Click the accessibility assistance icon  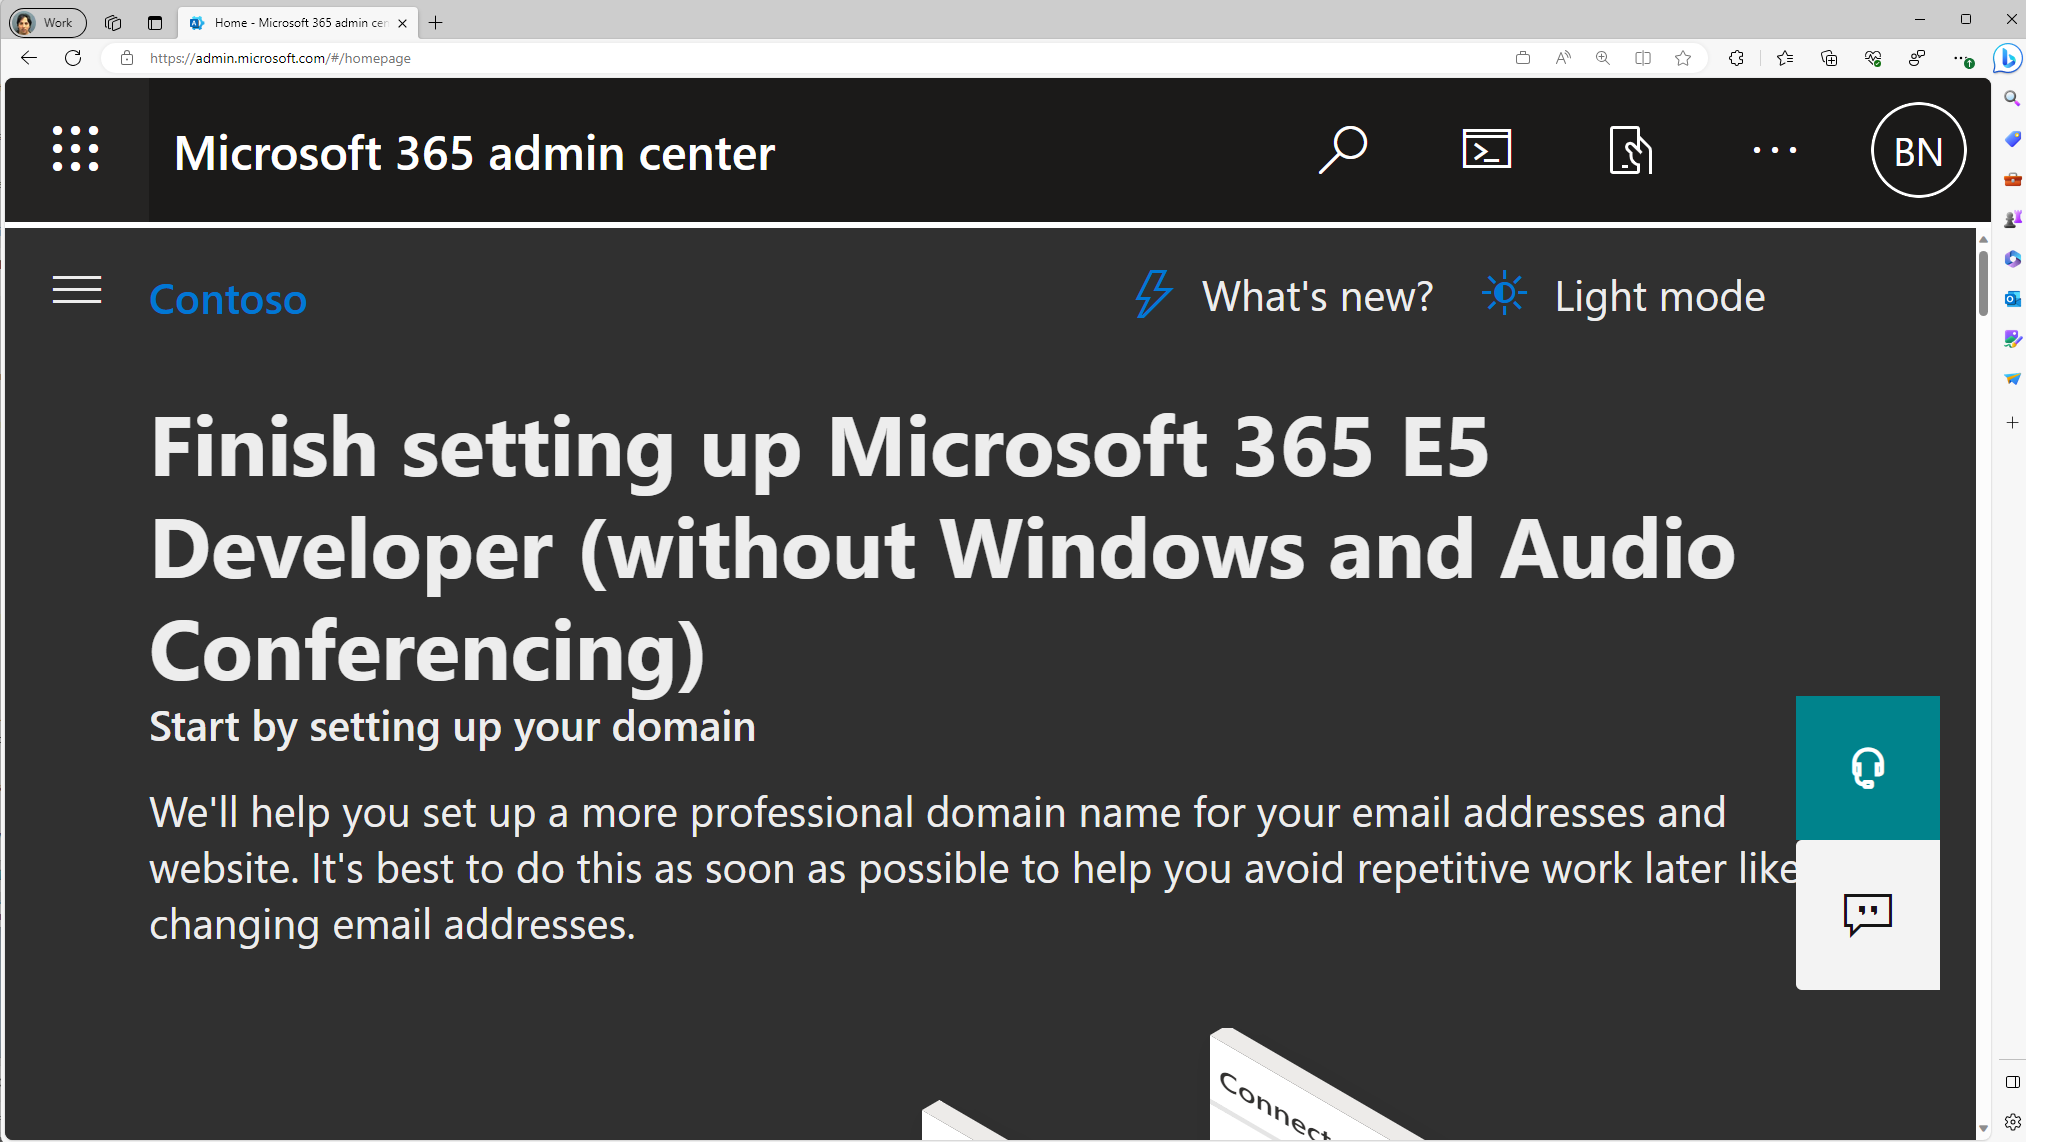tap(1630, 150)
